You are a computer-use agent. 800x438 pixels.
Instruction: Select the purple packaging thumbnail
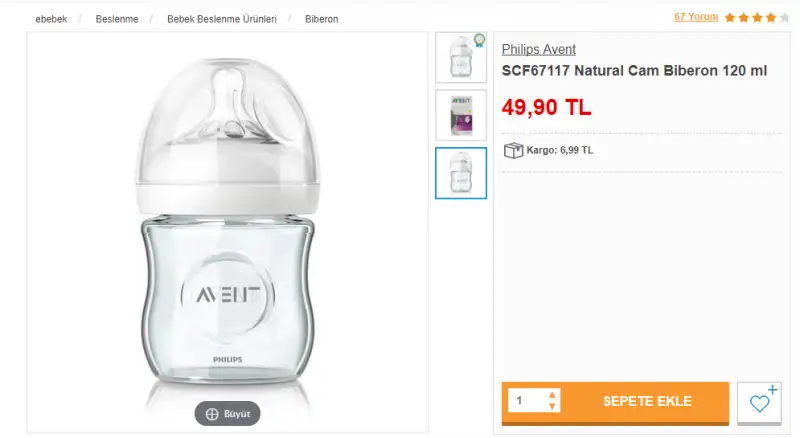(461, 115)
